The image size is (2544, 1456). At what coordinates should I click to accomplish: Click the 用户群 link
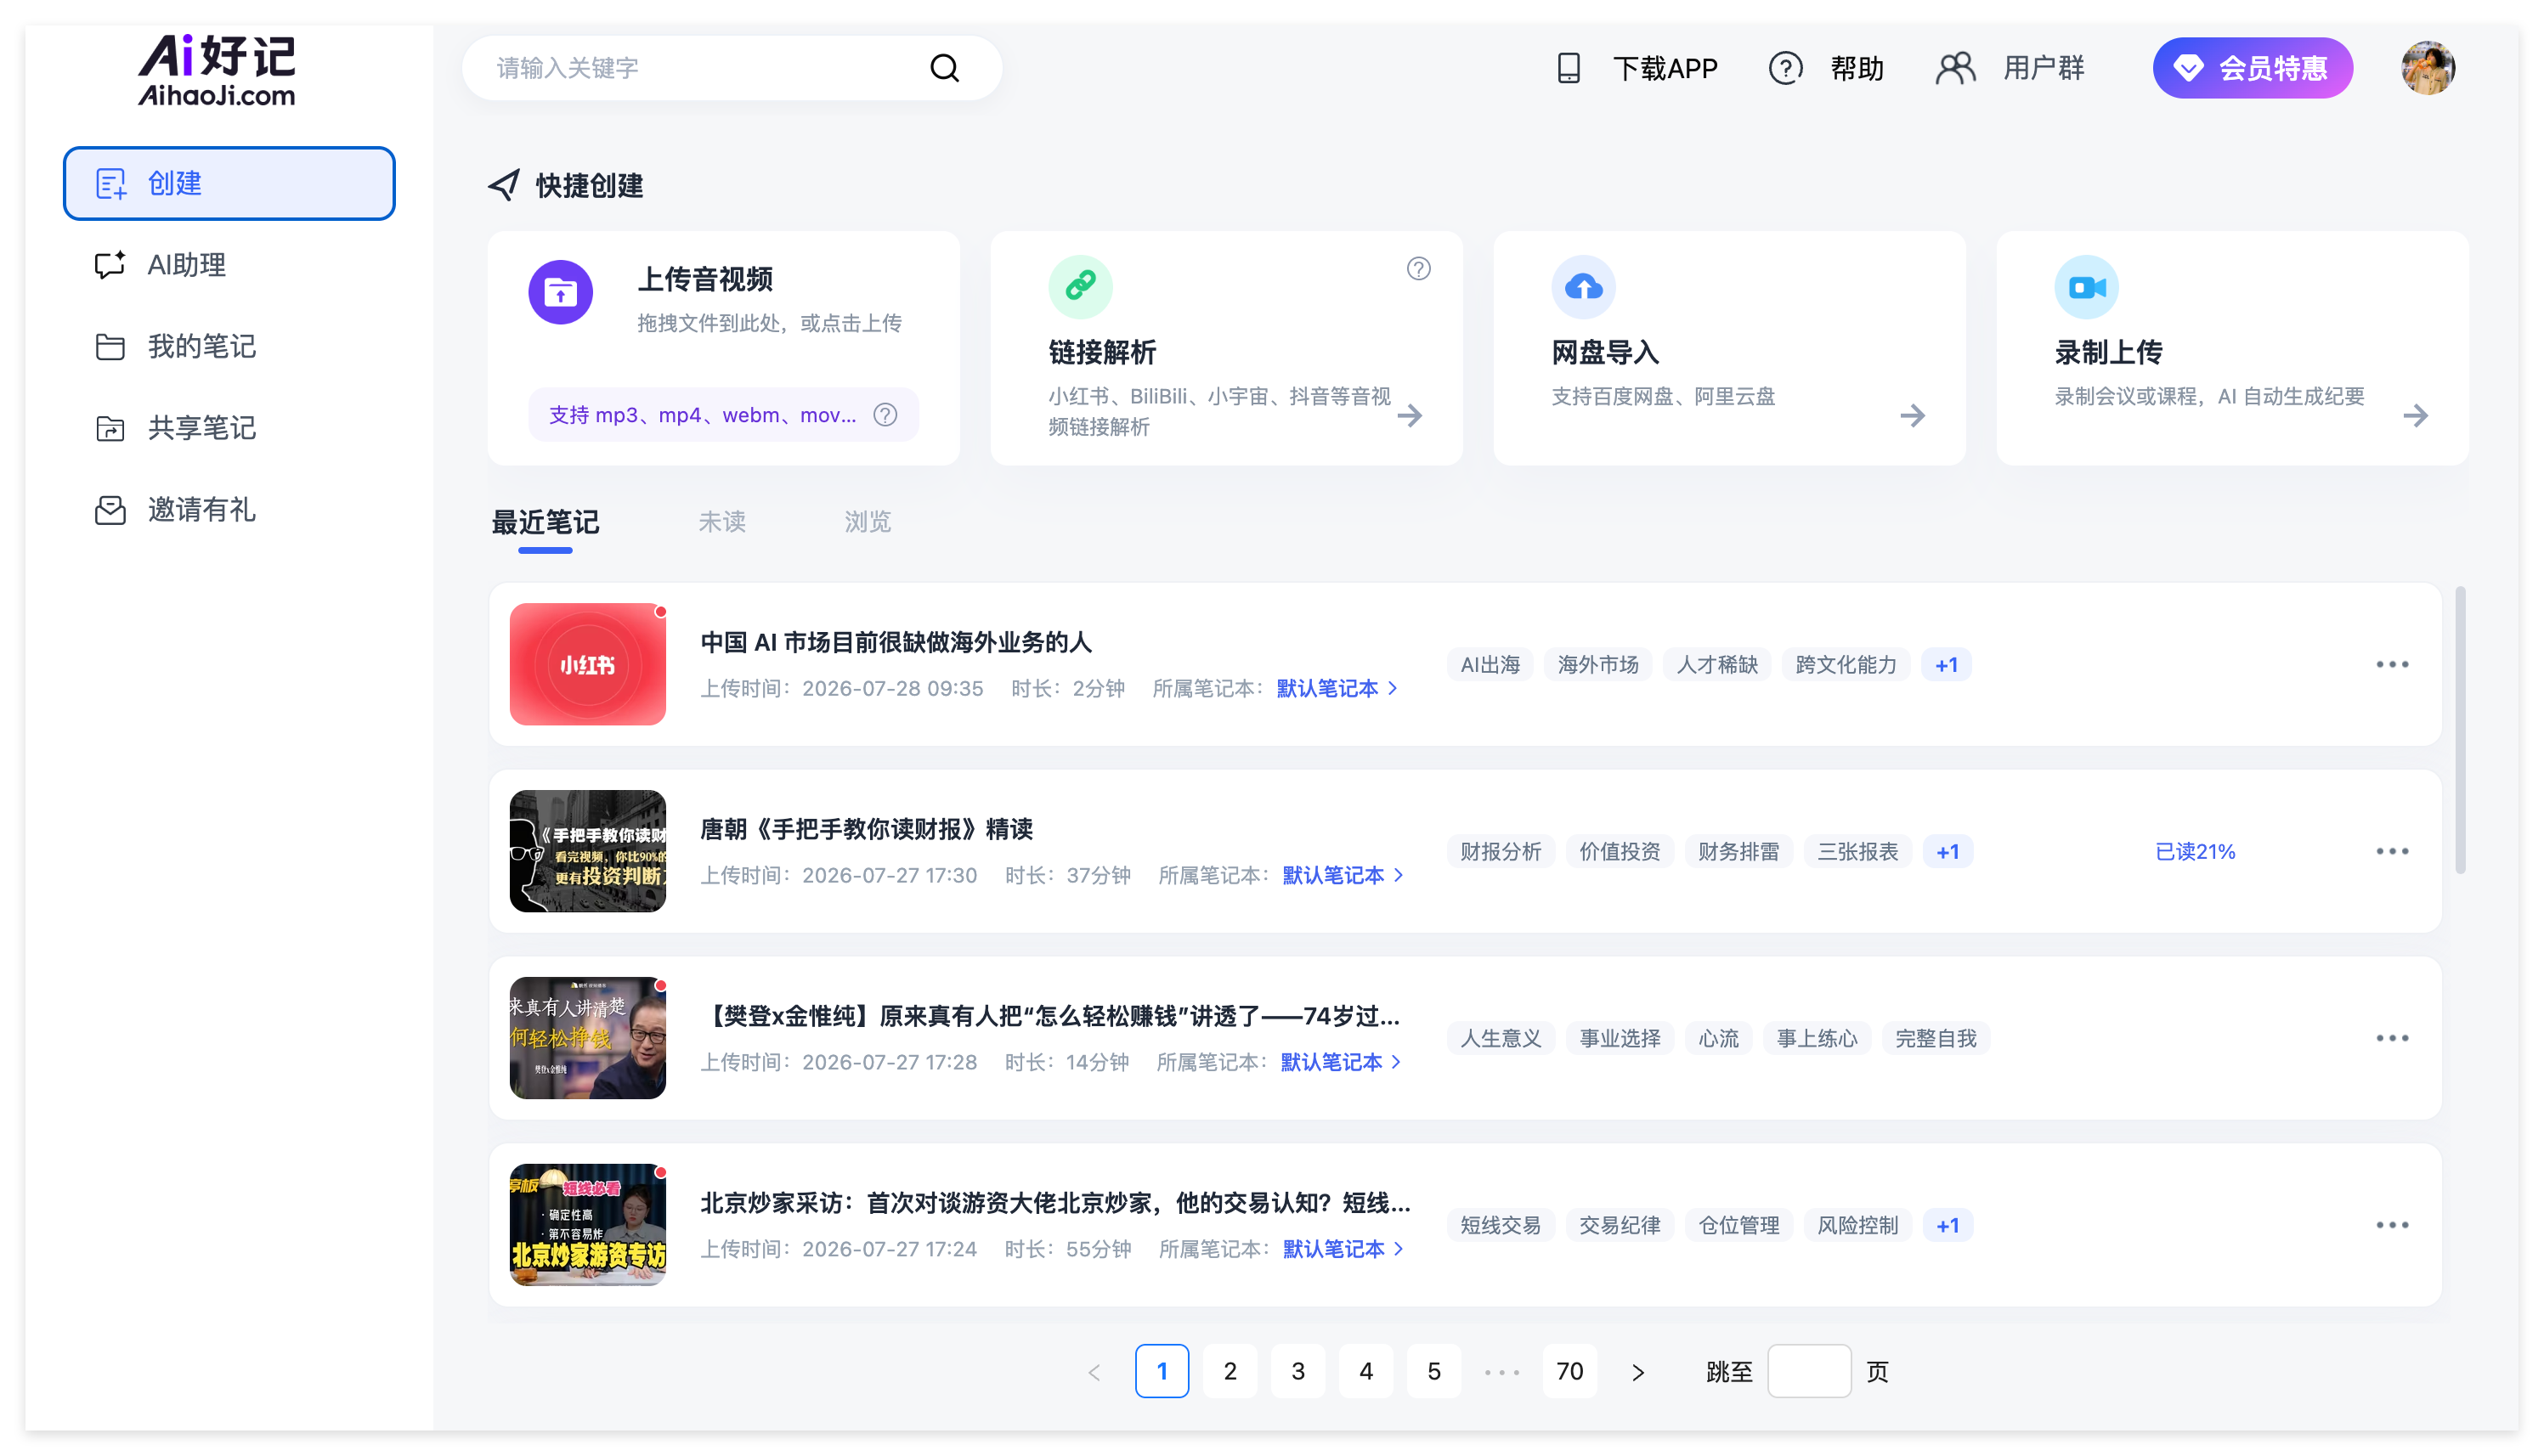tap(2043, 68)
